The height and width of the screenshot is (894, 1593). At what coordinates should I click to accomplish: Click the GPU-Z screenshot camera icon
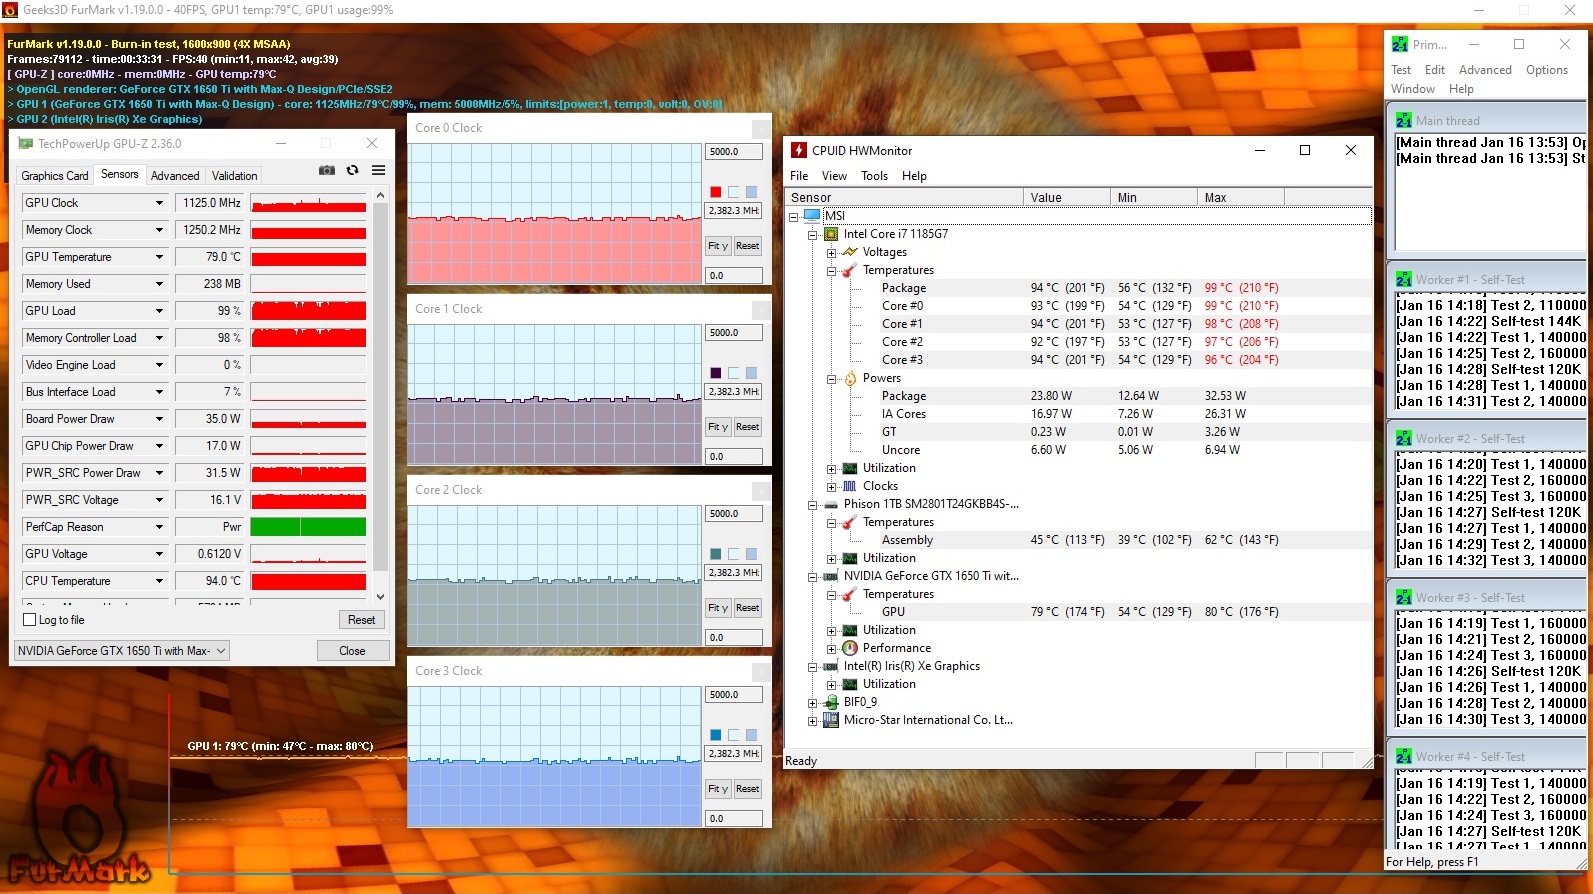tap(326, 171)
